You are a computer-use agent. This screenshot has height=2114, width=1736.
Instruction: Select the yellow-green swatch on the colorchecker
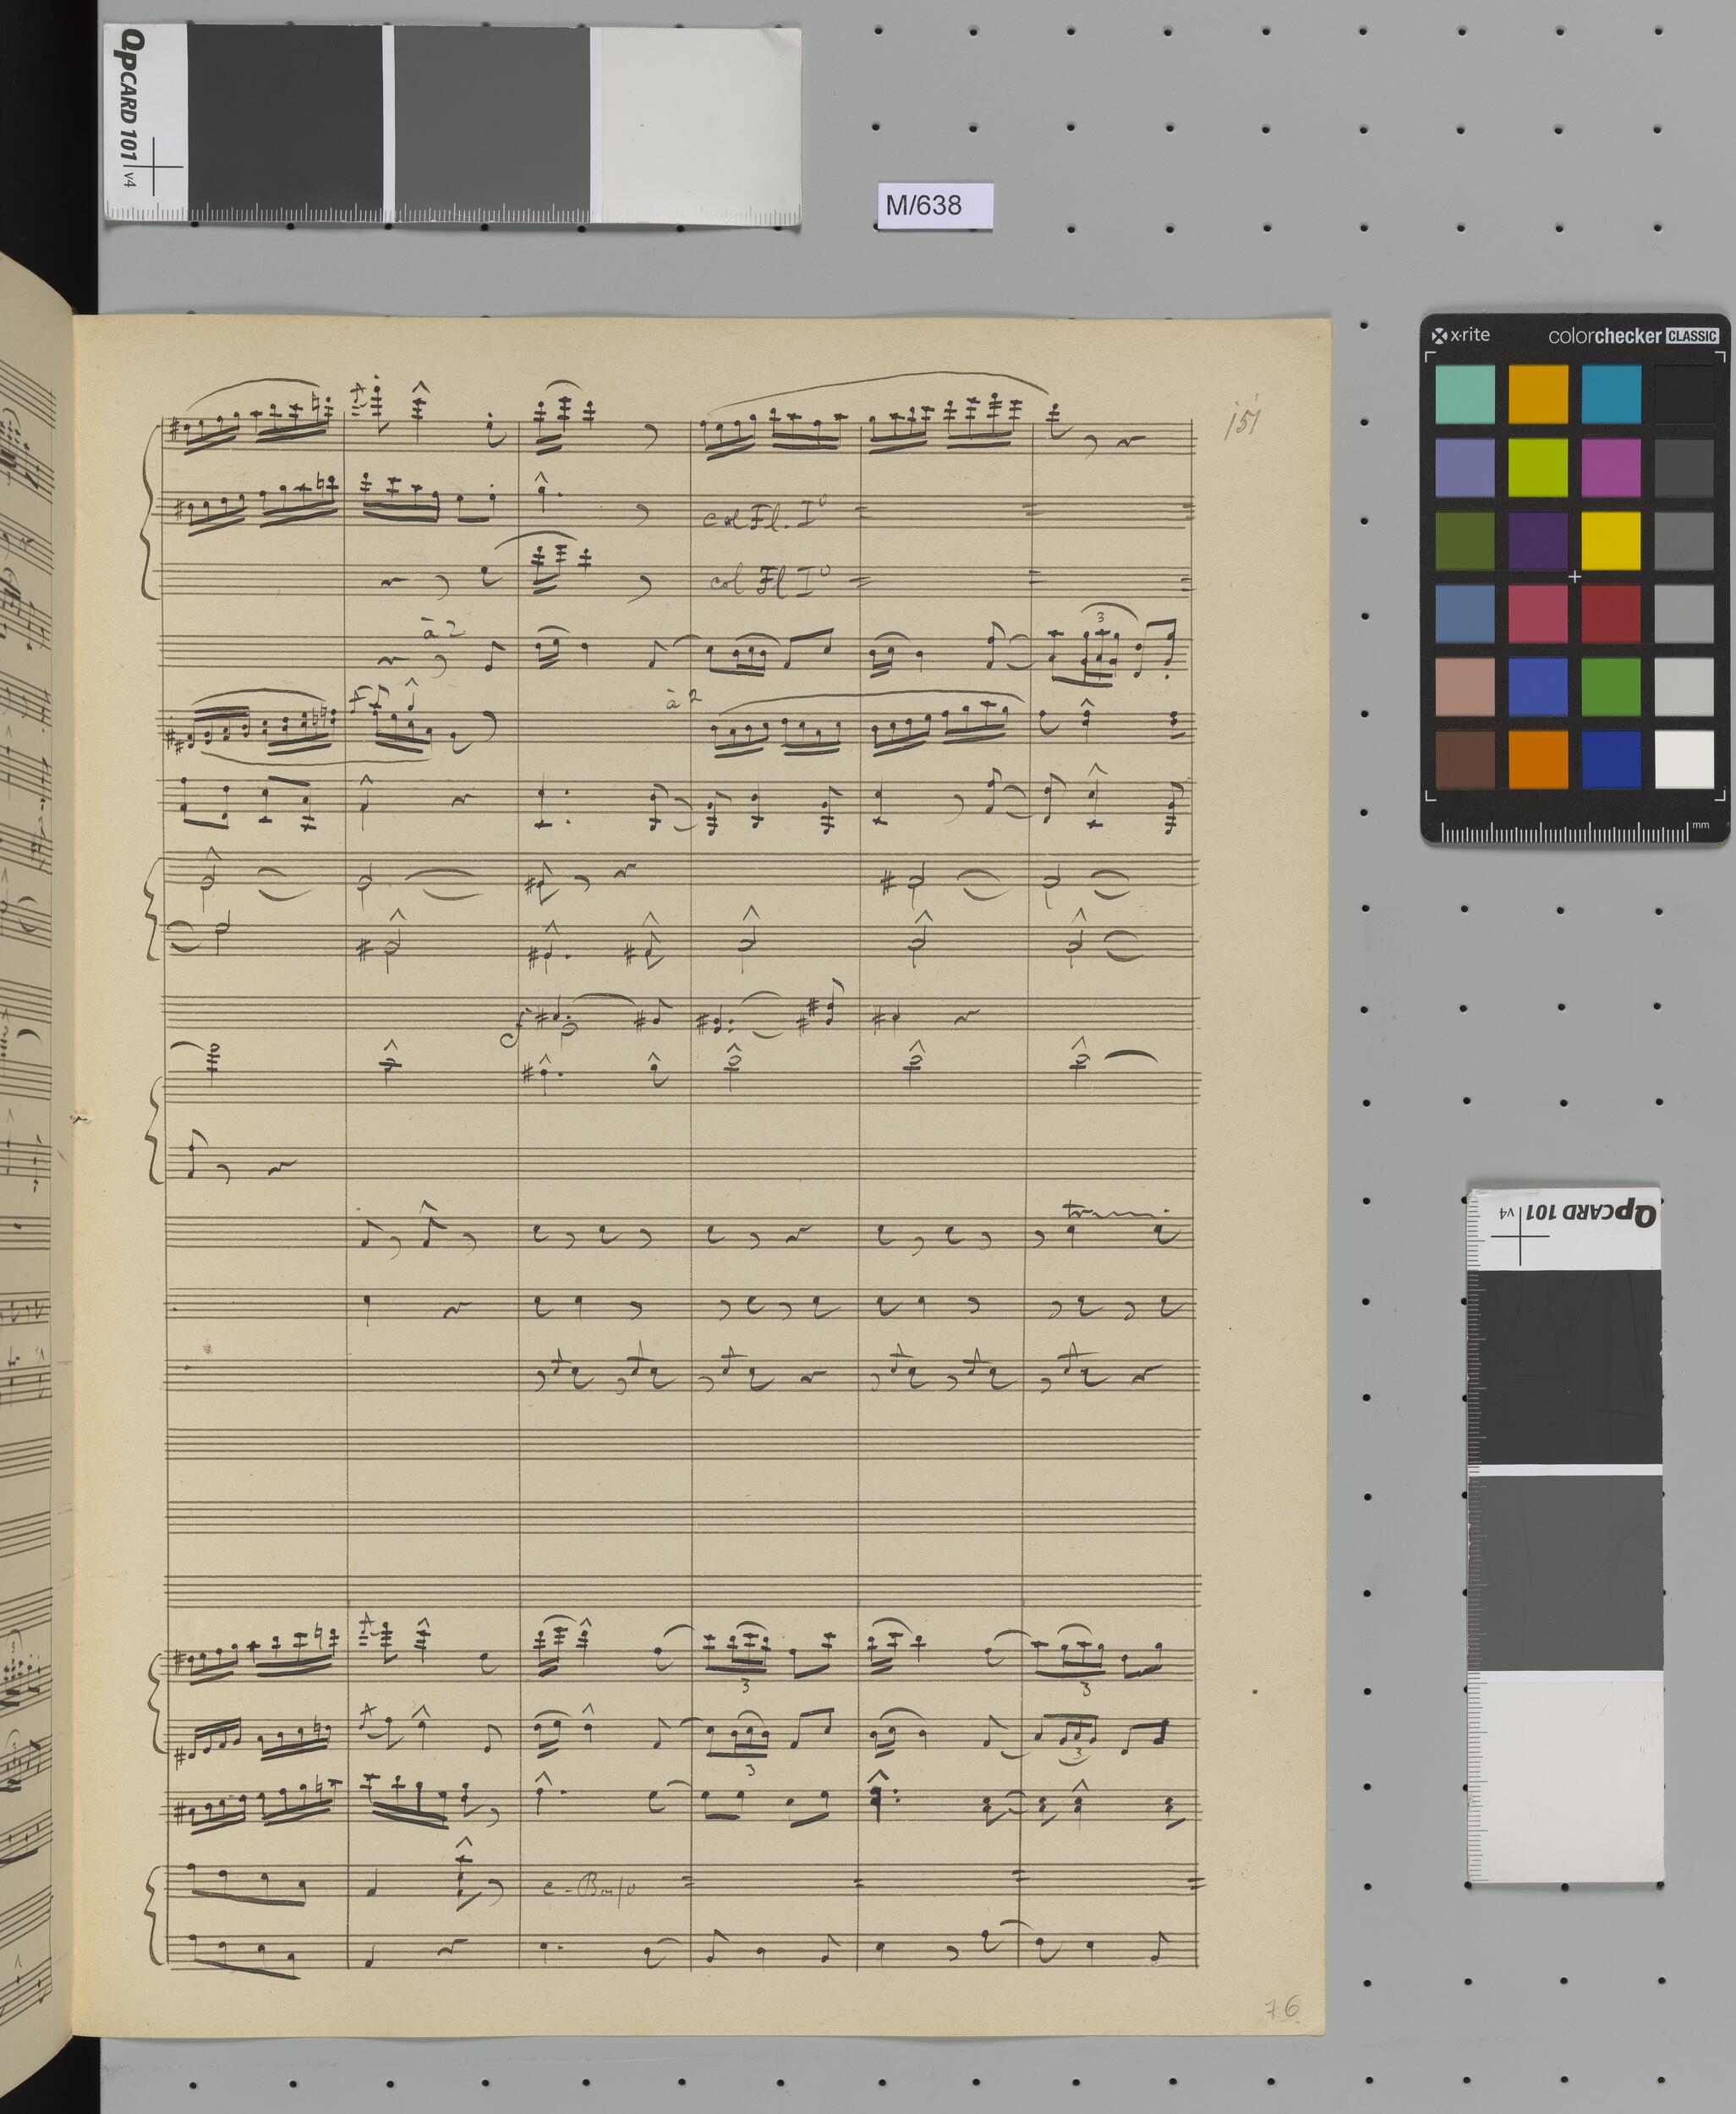point(1538,467)
